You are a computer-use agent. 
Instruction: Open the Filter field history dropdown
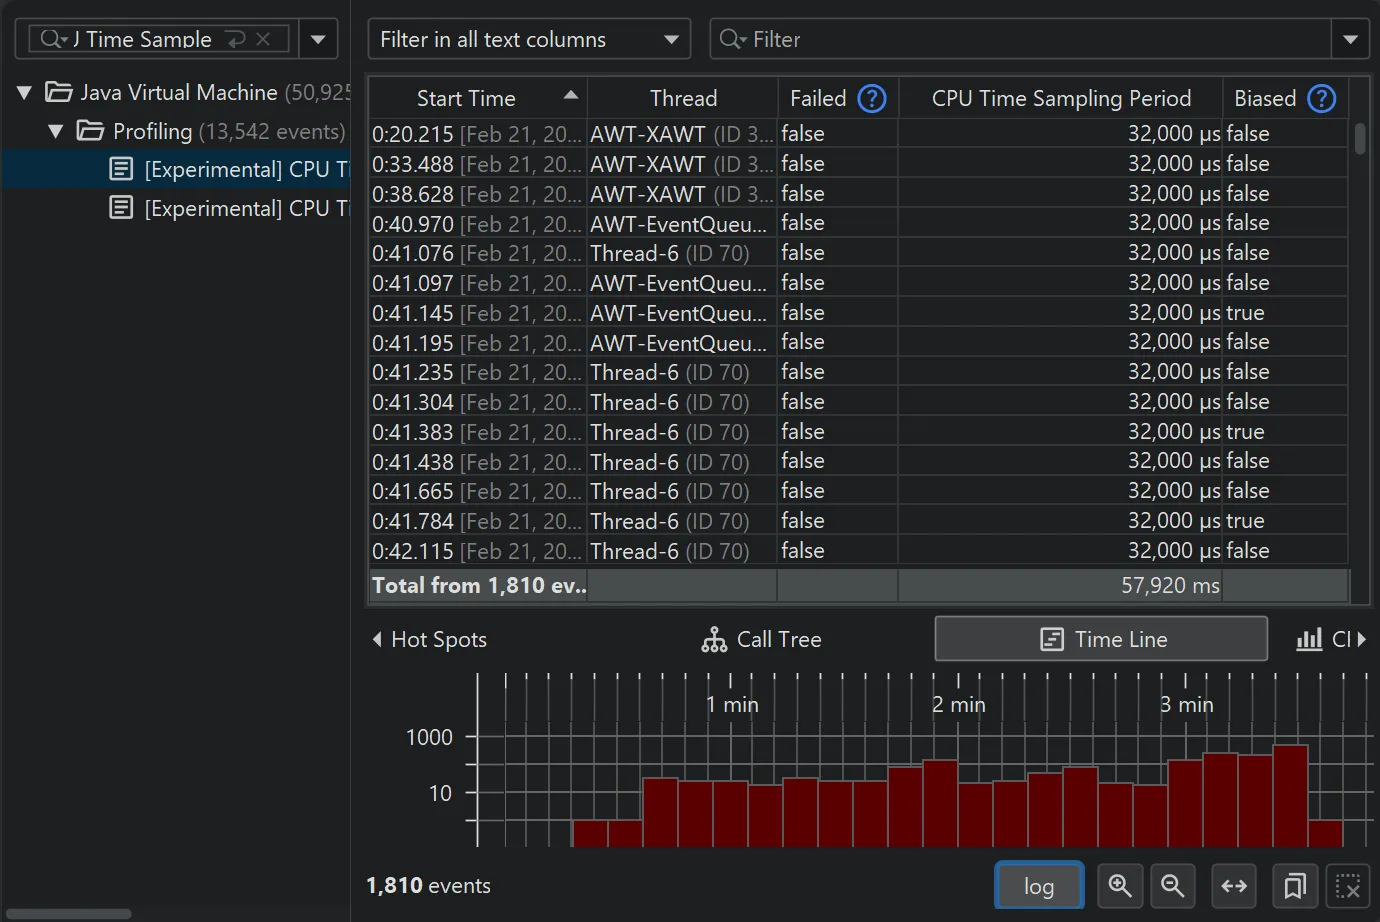pyautogui.click(x=1350, y=39)
